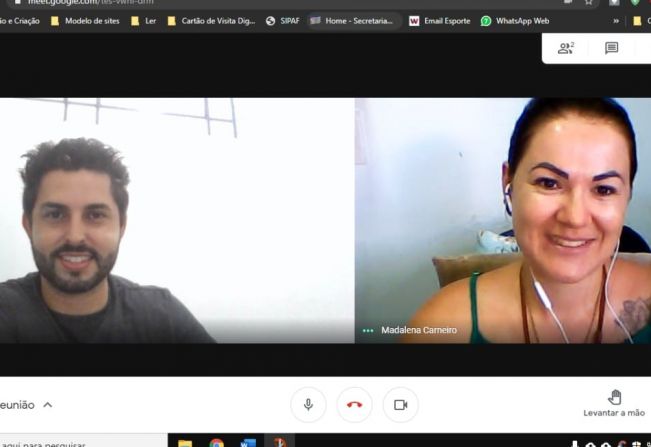Raise hand with Levantar a mão
The width and height of the screenshot is (651, 447).
[x=614, y=403]
